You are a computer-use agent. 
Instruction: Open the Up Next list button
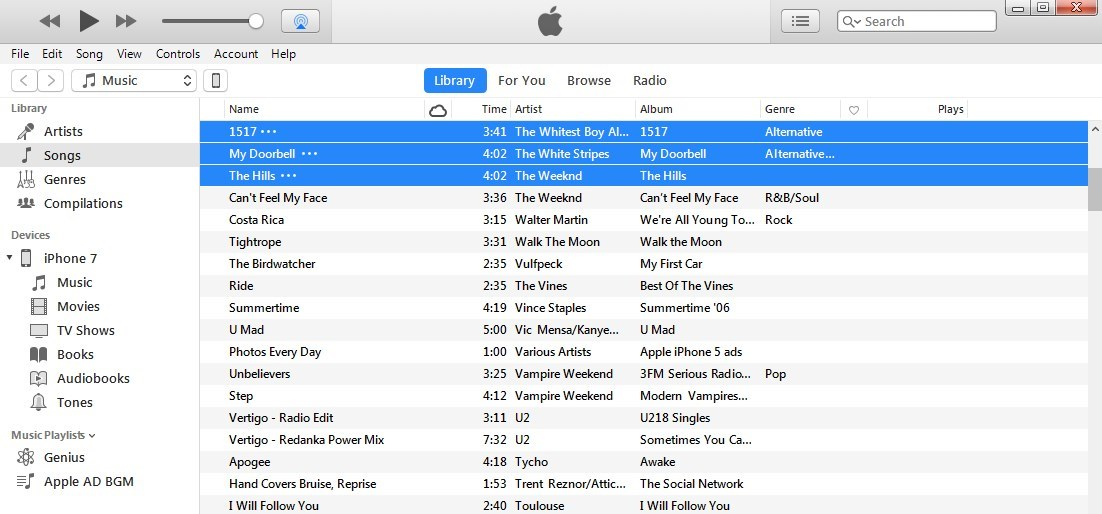coord(800,21)
